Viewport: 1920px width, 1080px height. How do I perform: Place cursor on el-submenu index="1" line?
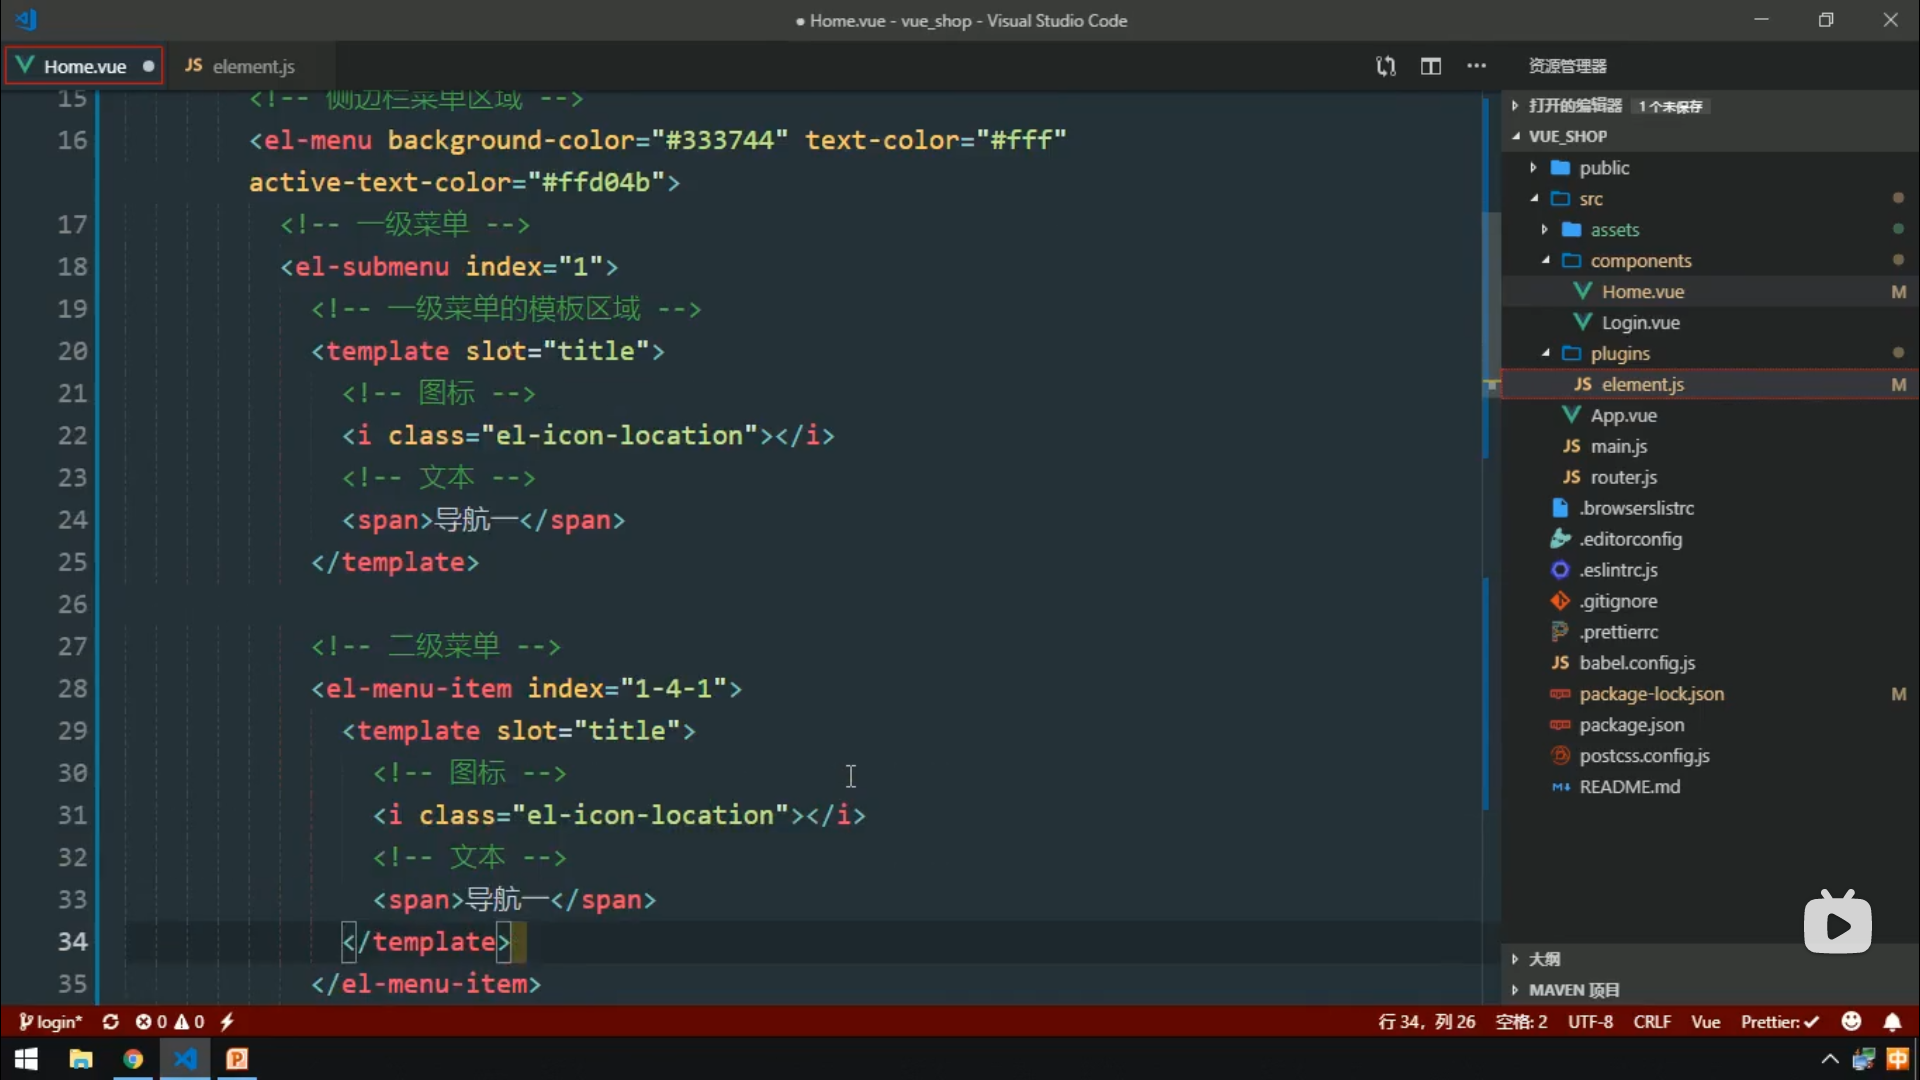click(x=450, y=266)
